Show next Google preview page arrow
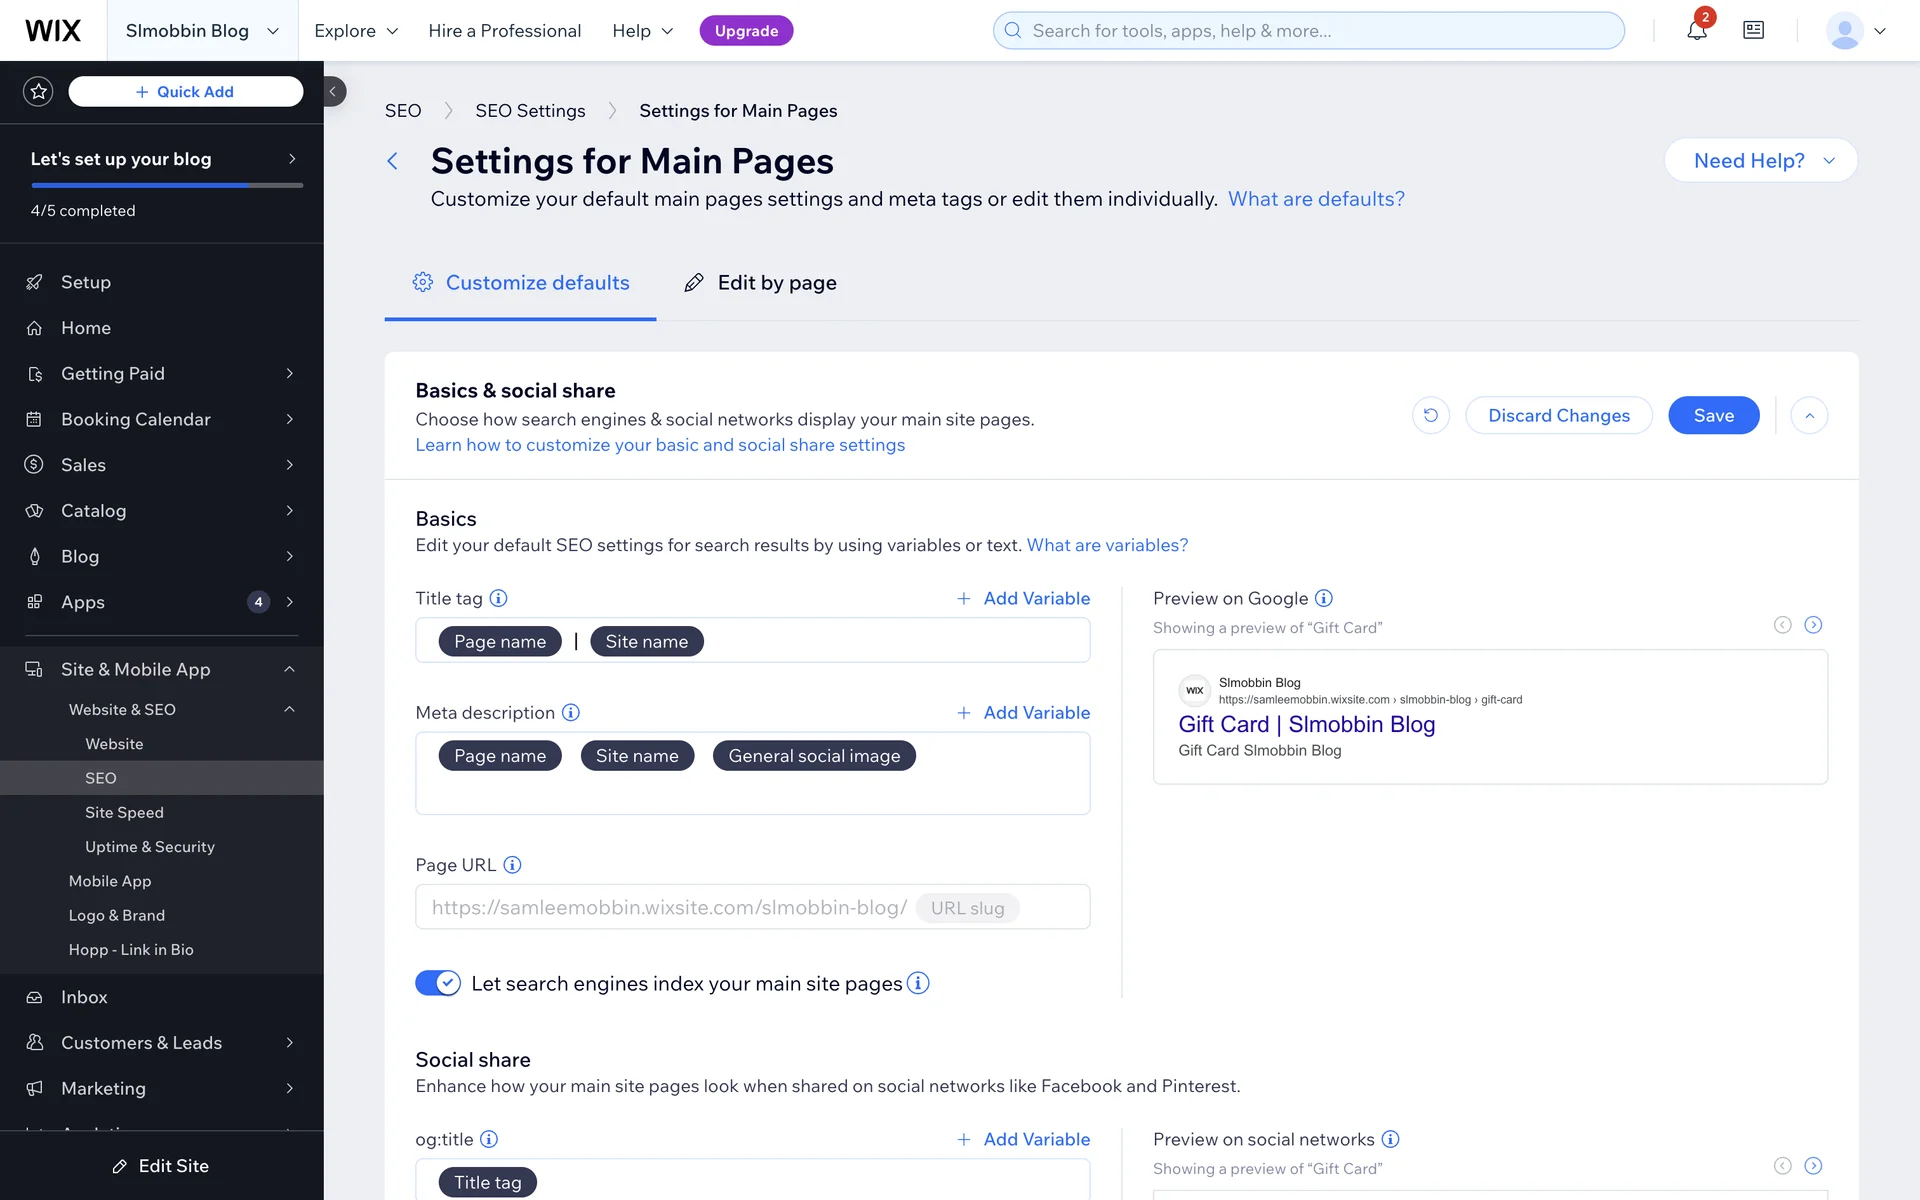Viewport: 1920px width, 1200px height. (x=1813, y=625)
